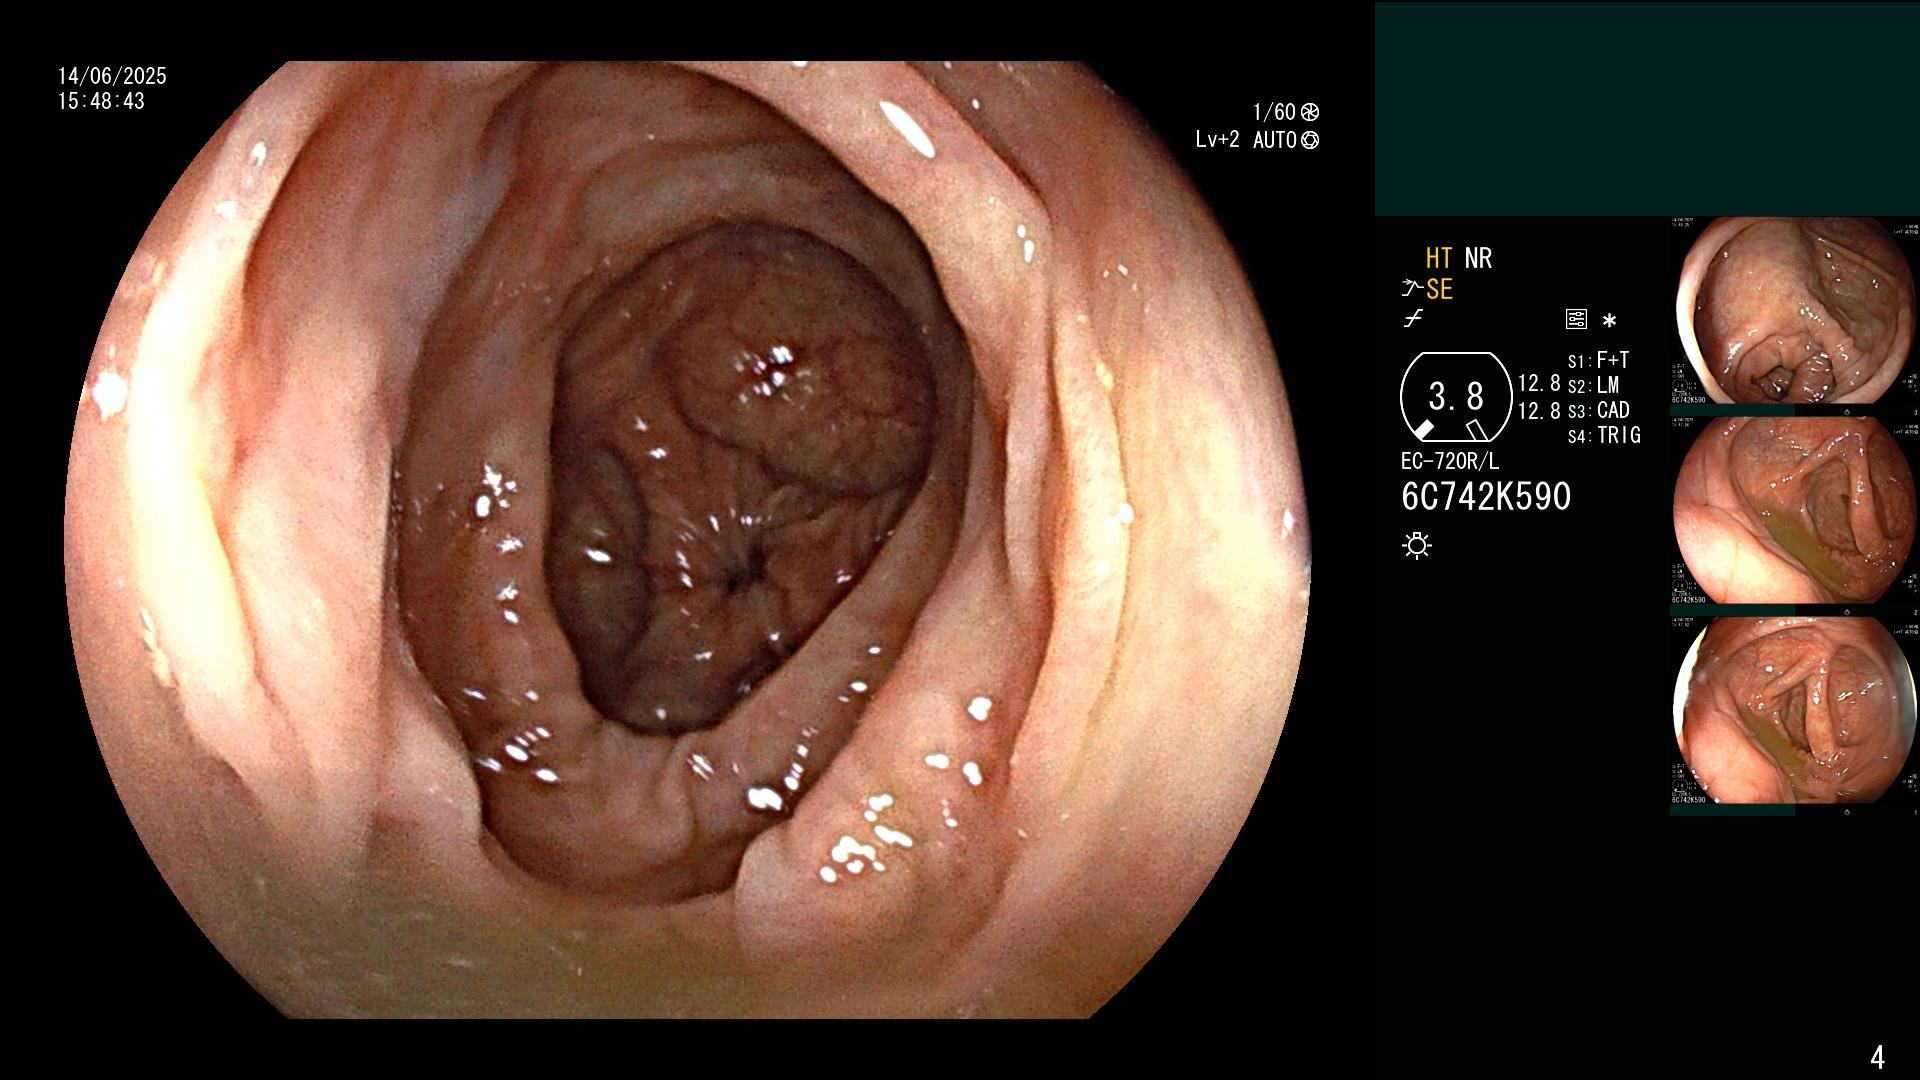The width and height of the screenshot is (1920, 1080).
Task: Click the AUTO iris mode indicator
Action: (1286, 140)
